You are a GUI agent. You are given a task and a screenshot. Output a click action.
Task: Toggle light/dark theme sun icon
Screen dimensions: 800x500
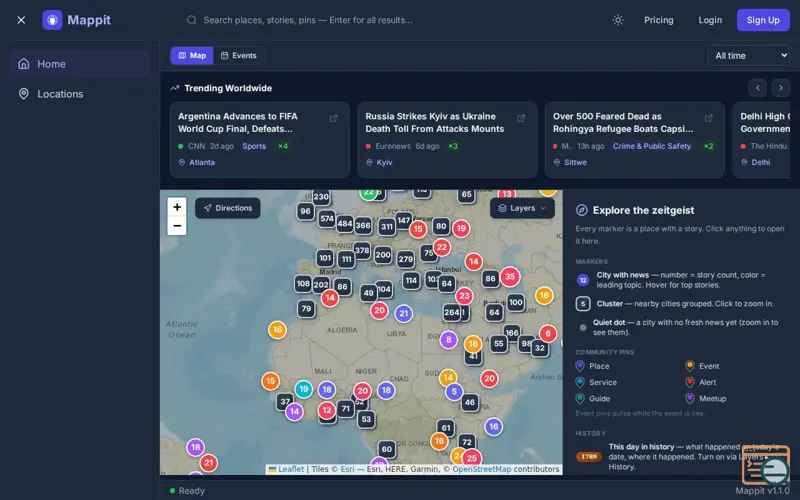pyautogui.click(x=618, y=20)
